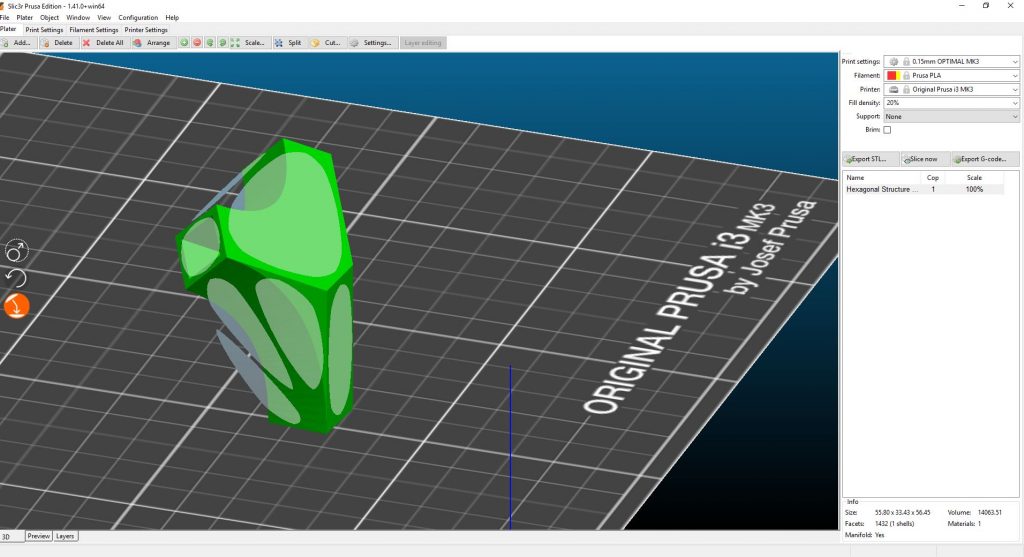Image resolution: width=1024 pixels, height=557 pixels.
Task: Select the Hexagonal Structure object row
Action: 923,189
